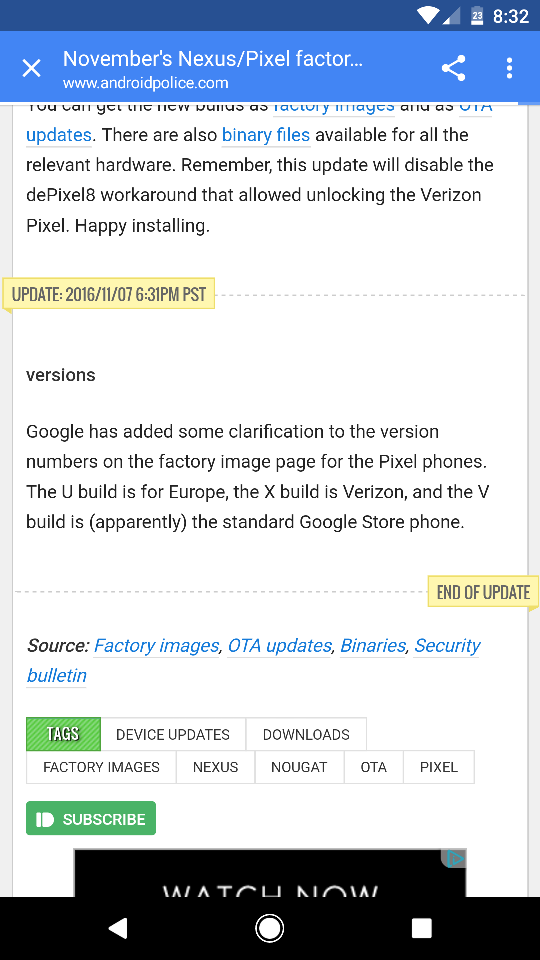Open the three-dot overflow menu
The height and width of the screenshot is (960, 540).
(509, 68)
